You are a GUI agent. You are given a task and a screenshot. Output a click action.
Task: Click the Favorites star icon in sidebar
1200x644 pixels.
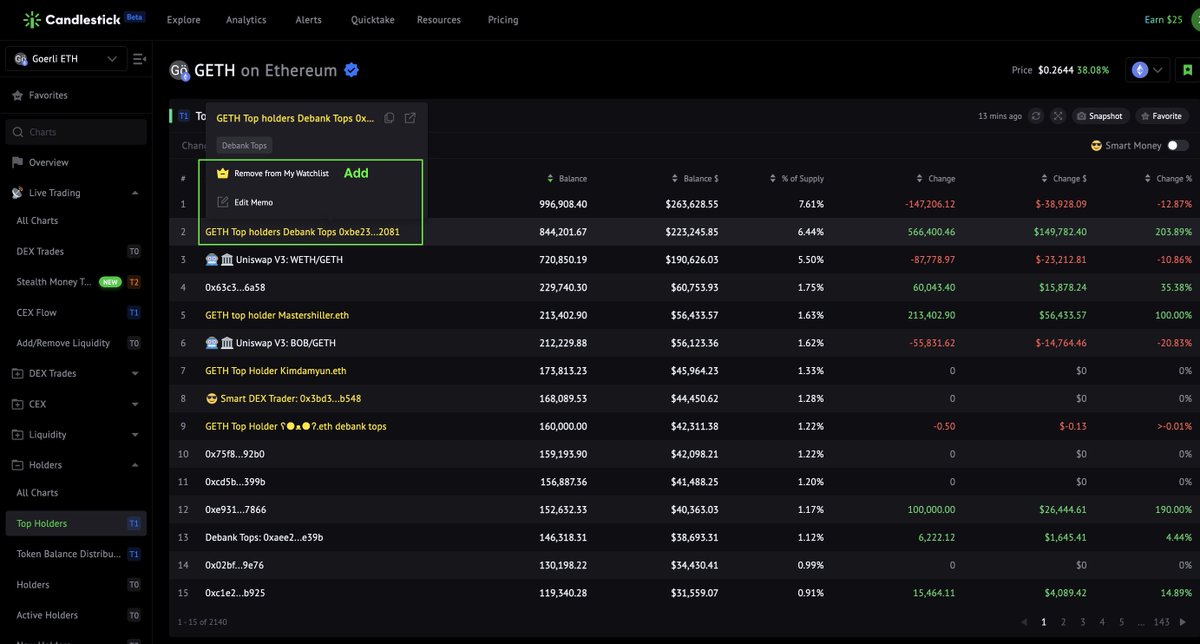17,95
